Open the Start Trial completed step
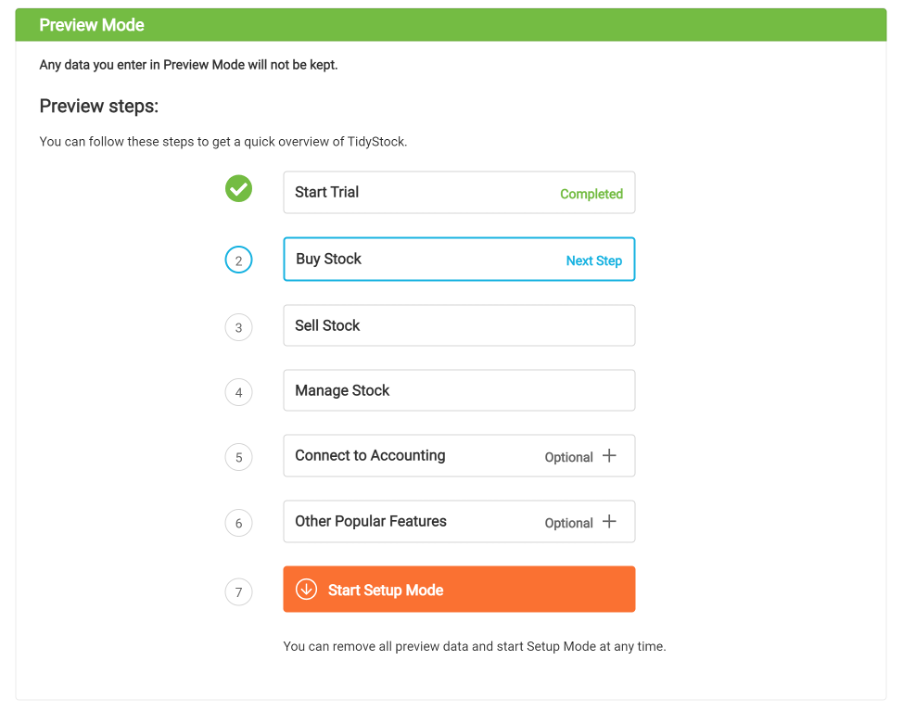The image size is (904, 724). (459, 193)
